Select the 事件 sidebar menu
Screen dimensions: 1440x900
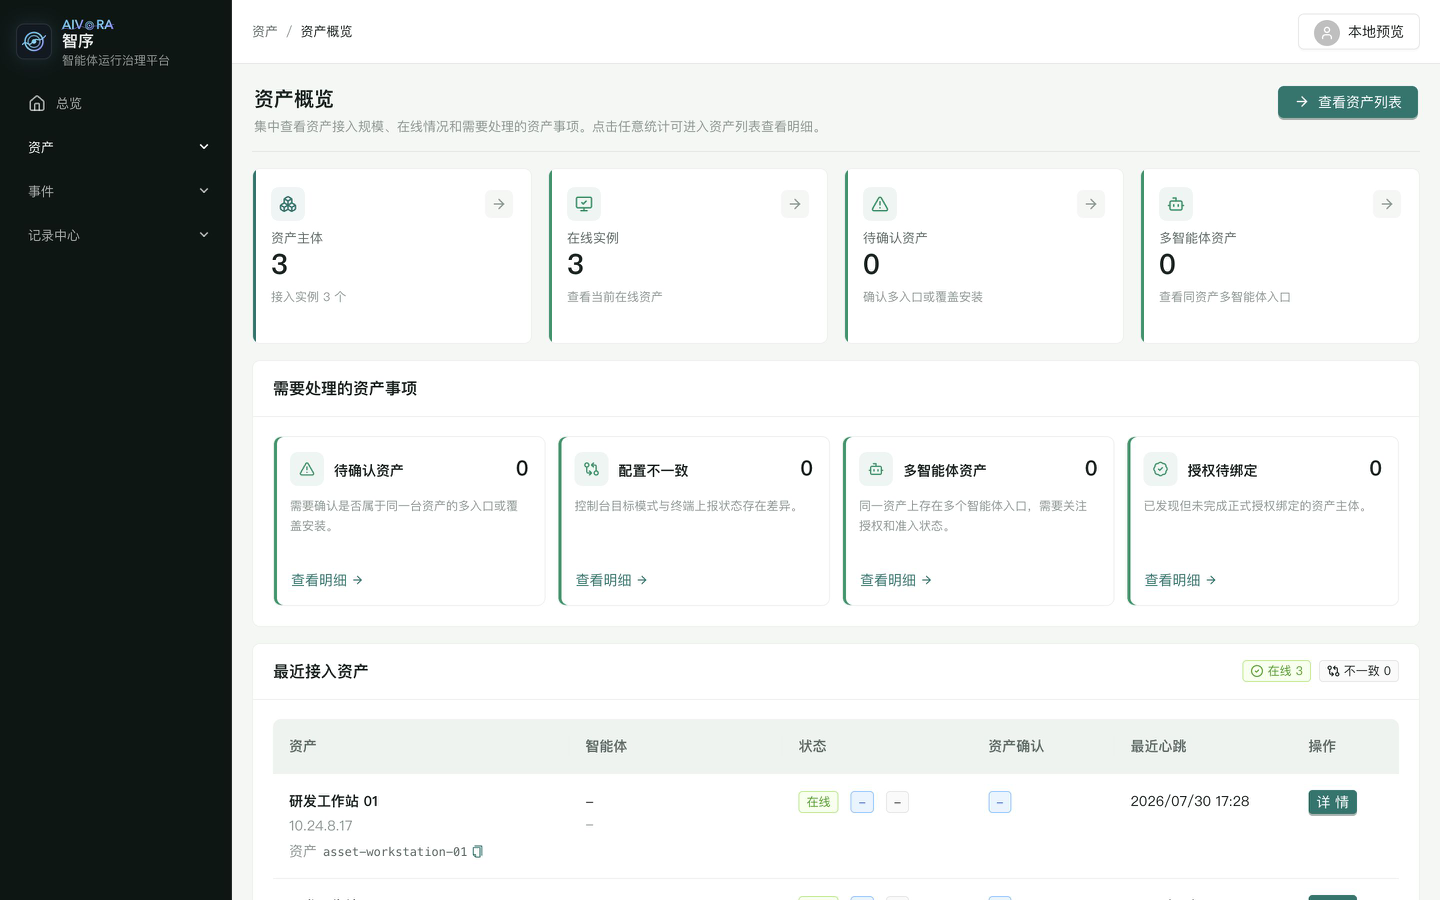pos(116,191)
